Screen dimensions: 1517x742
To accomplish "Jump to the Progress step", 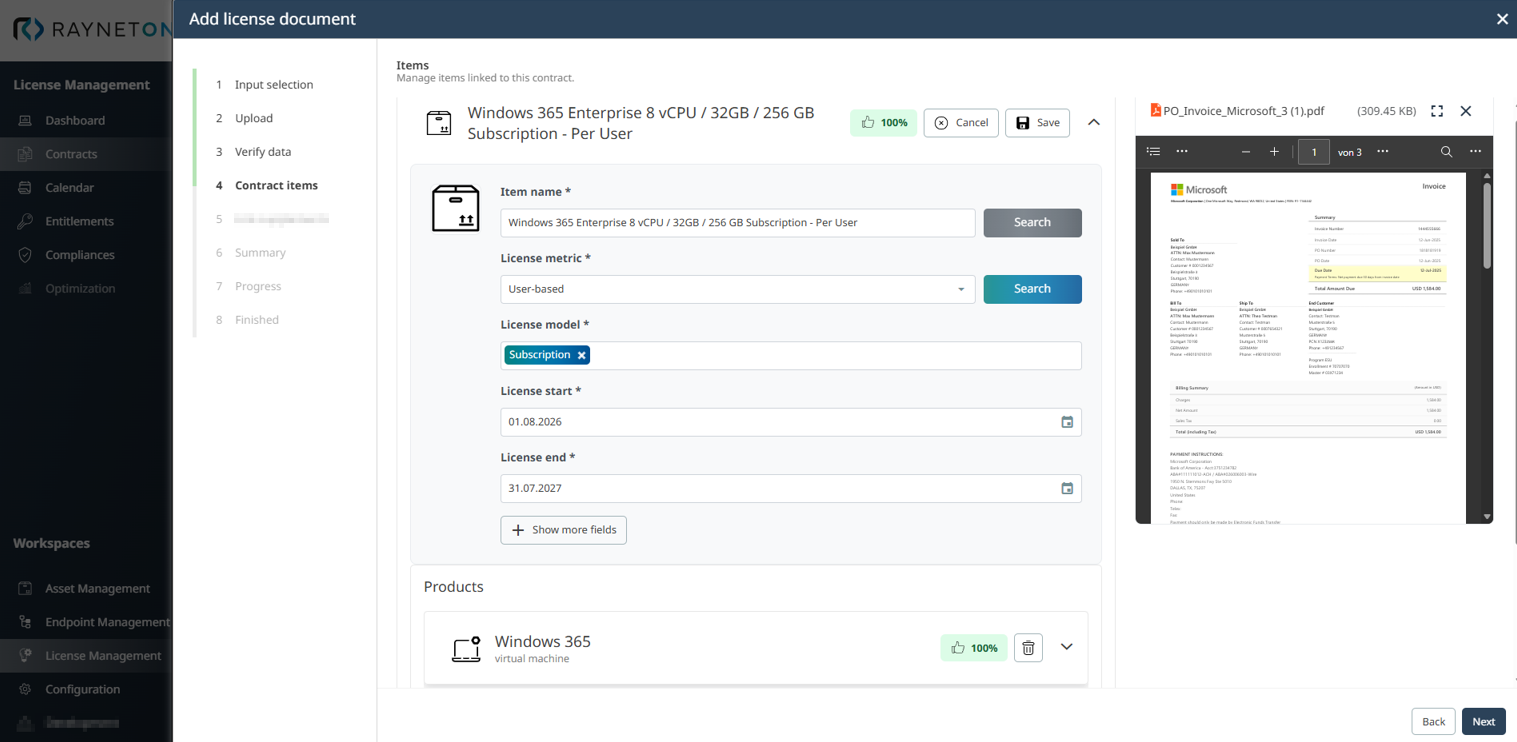I will [x=258, y=287].
